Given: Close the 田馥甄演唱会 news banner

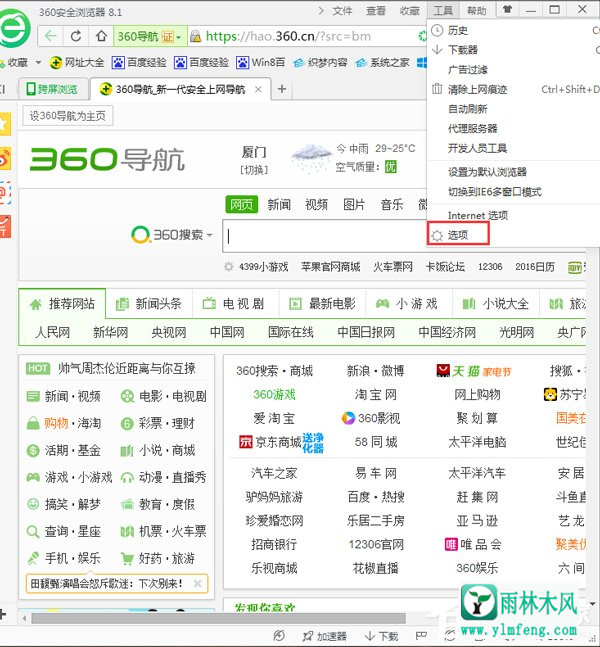Looking at the screenshot, I should pyautogui.click(x=198, y=583).
